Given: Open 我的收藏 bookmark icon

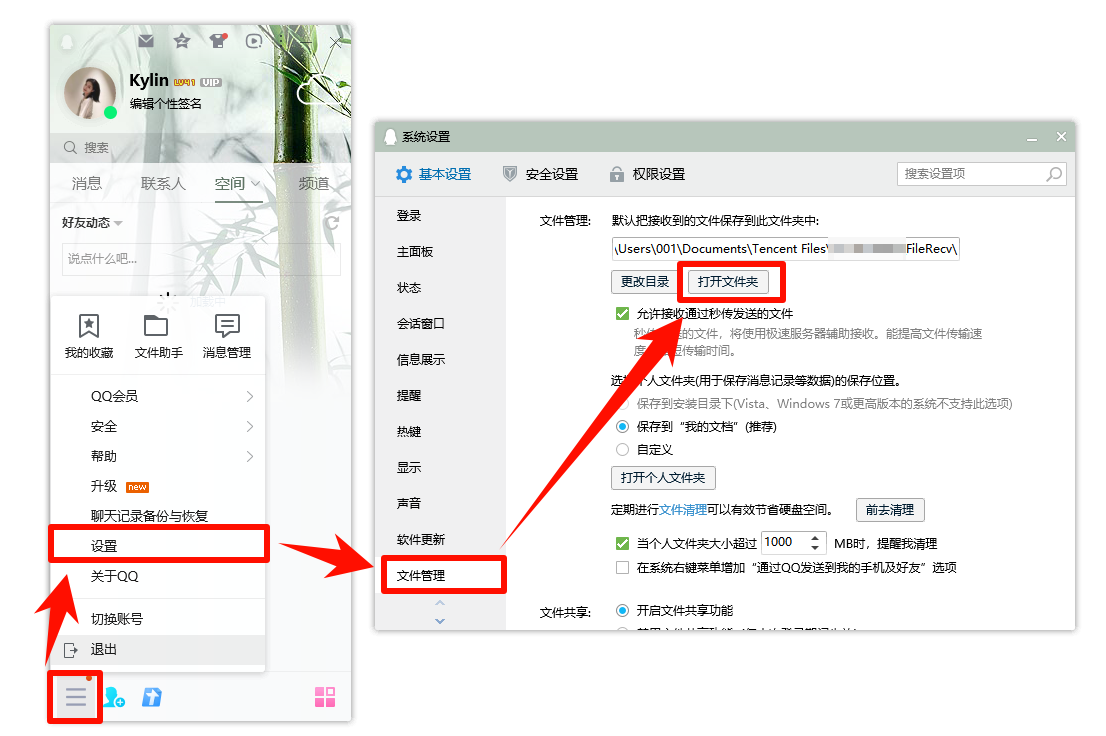Looking at the screenshot, I should pyautogui.click(x=89, y=327).
